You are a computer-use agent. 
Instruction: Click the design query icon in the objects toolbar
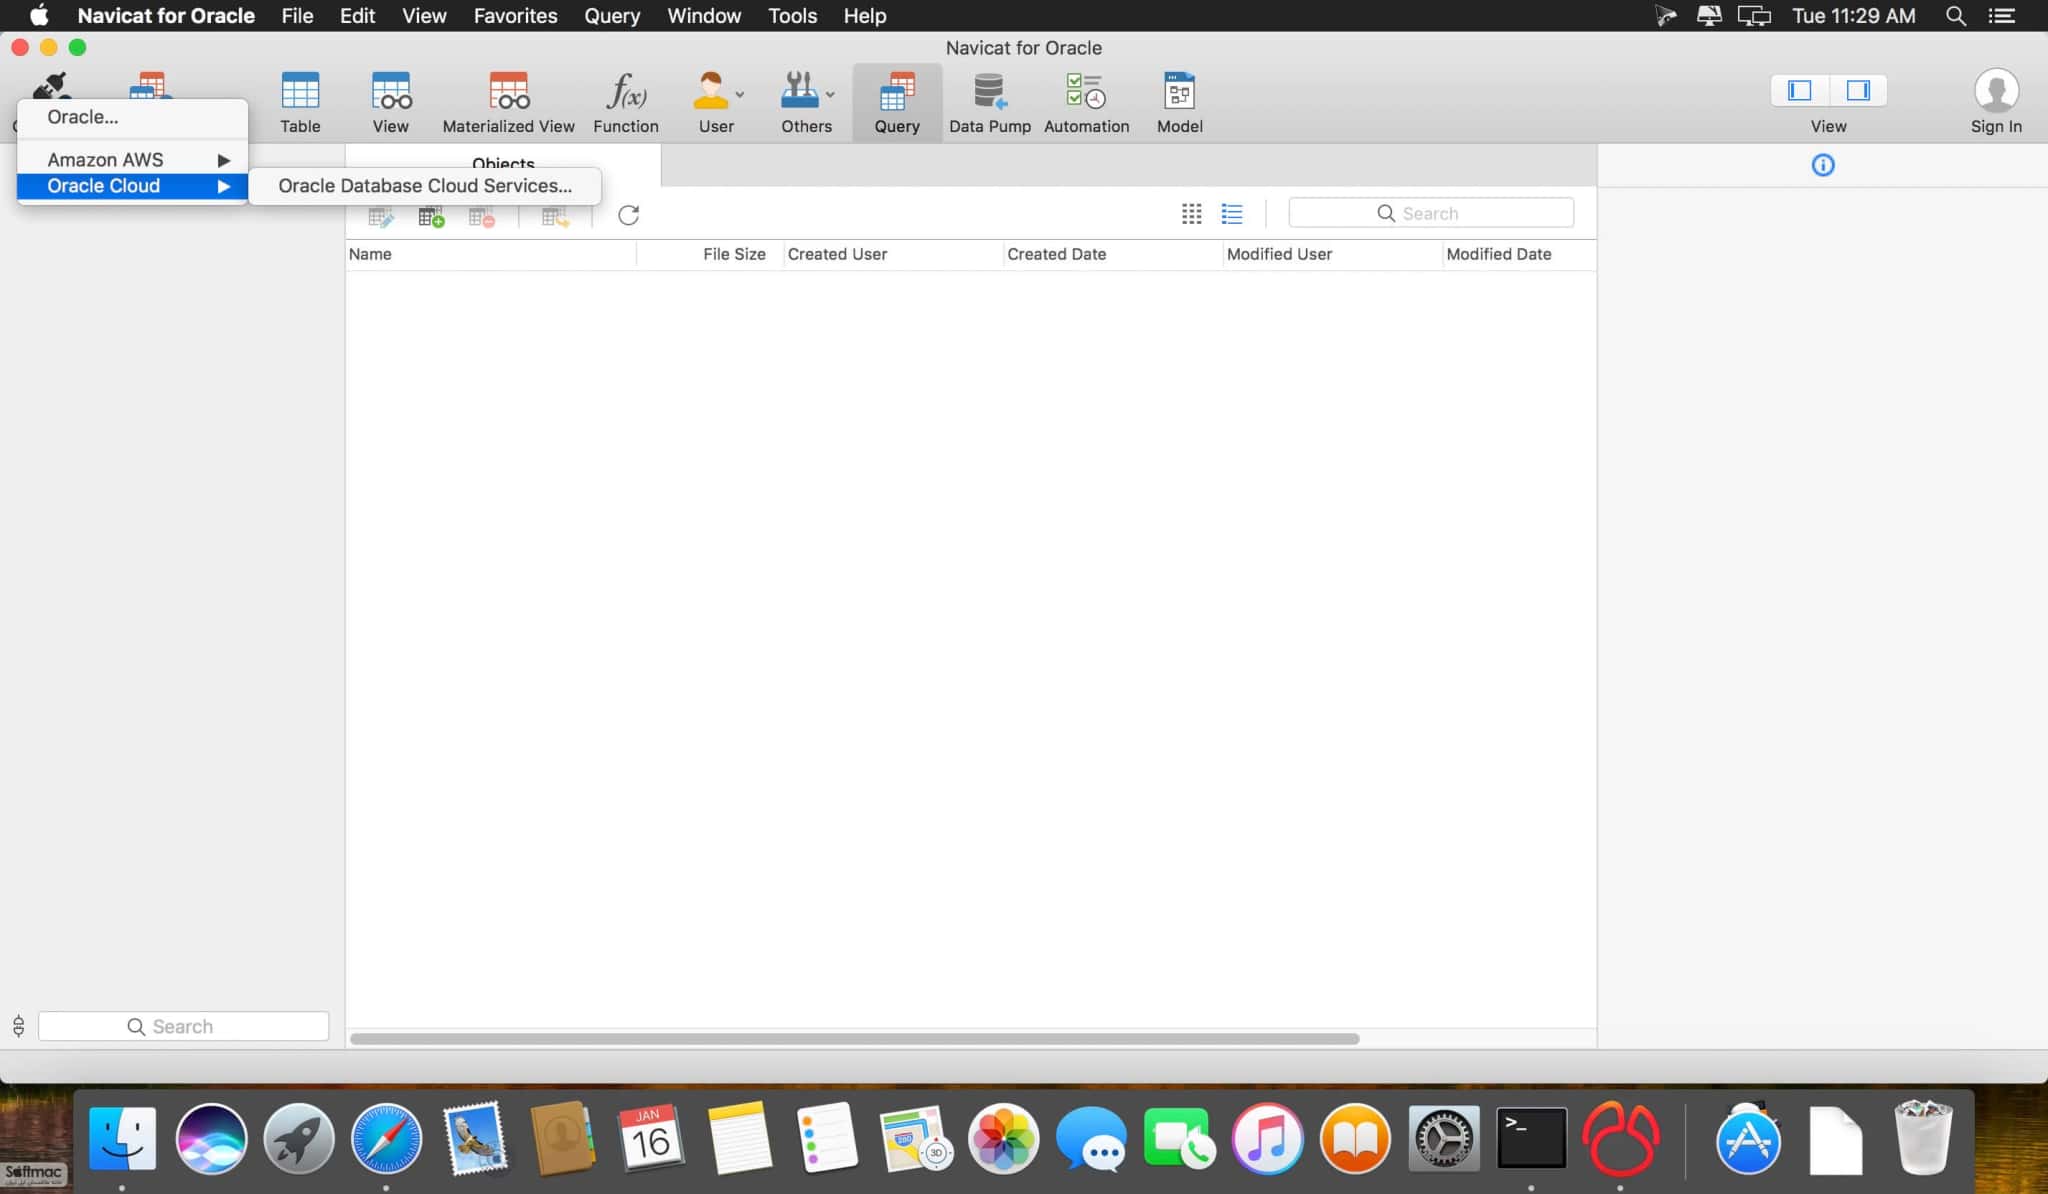[x=381, y=216]
